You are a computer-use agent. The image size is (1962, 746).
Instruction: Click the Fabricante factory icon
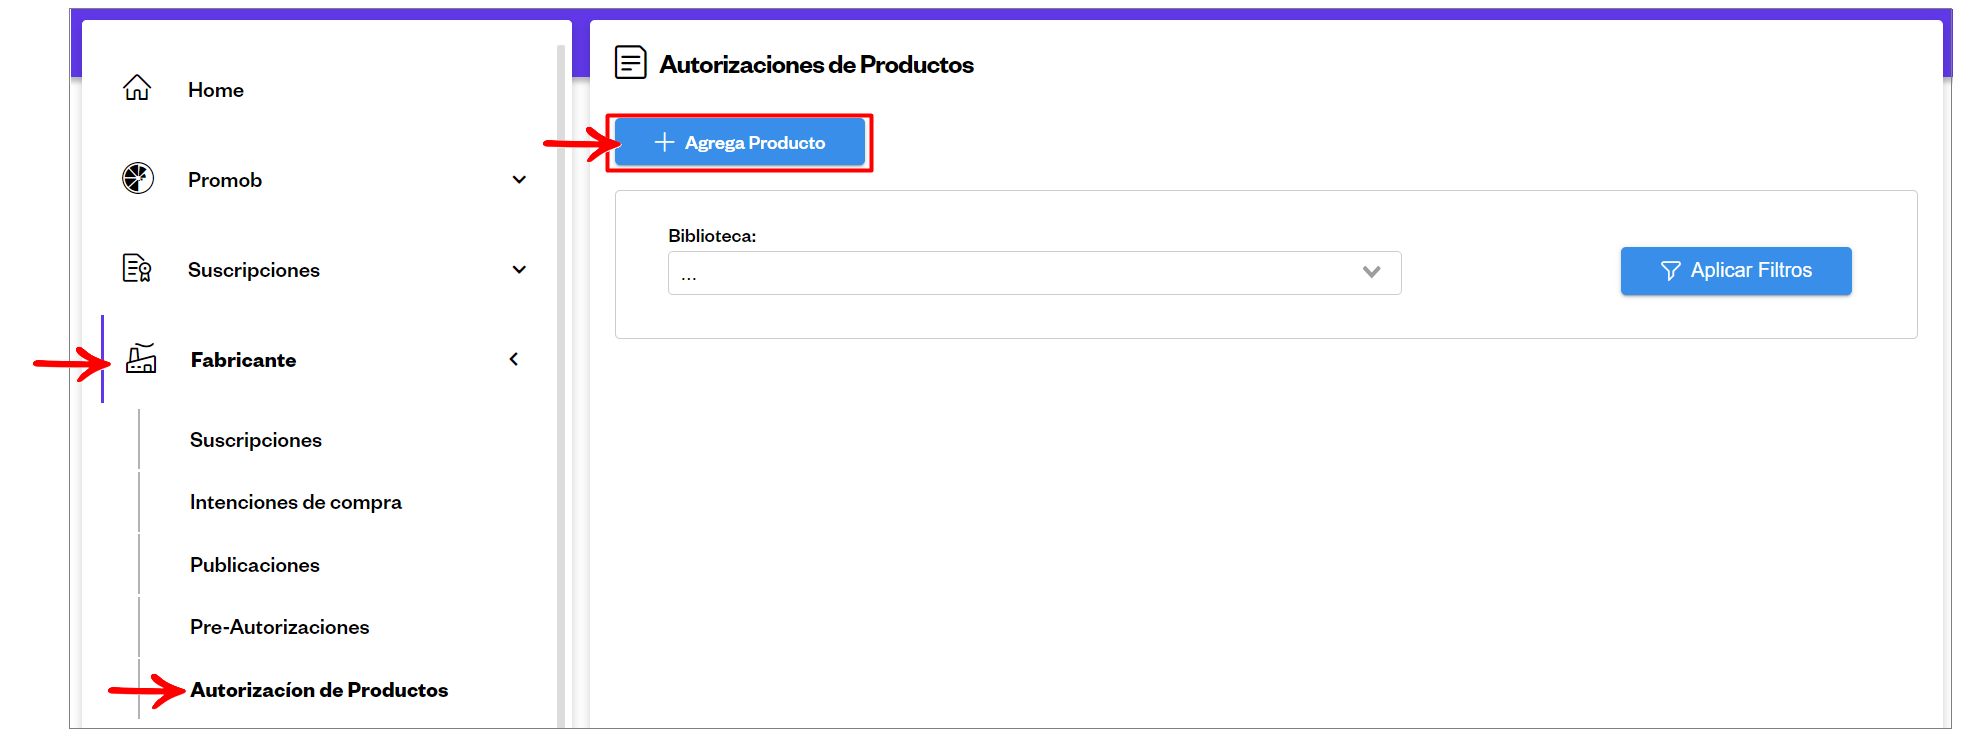coord(141,358)
